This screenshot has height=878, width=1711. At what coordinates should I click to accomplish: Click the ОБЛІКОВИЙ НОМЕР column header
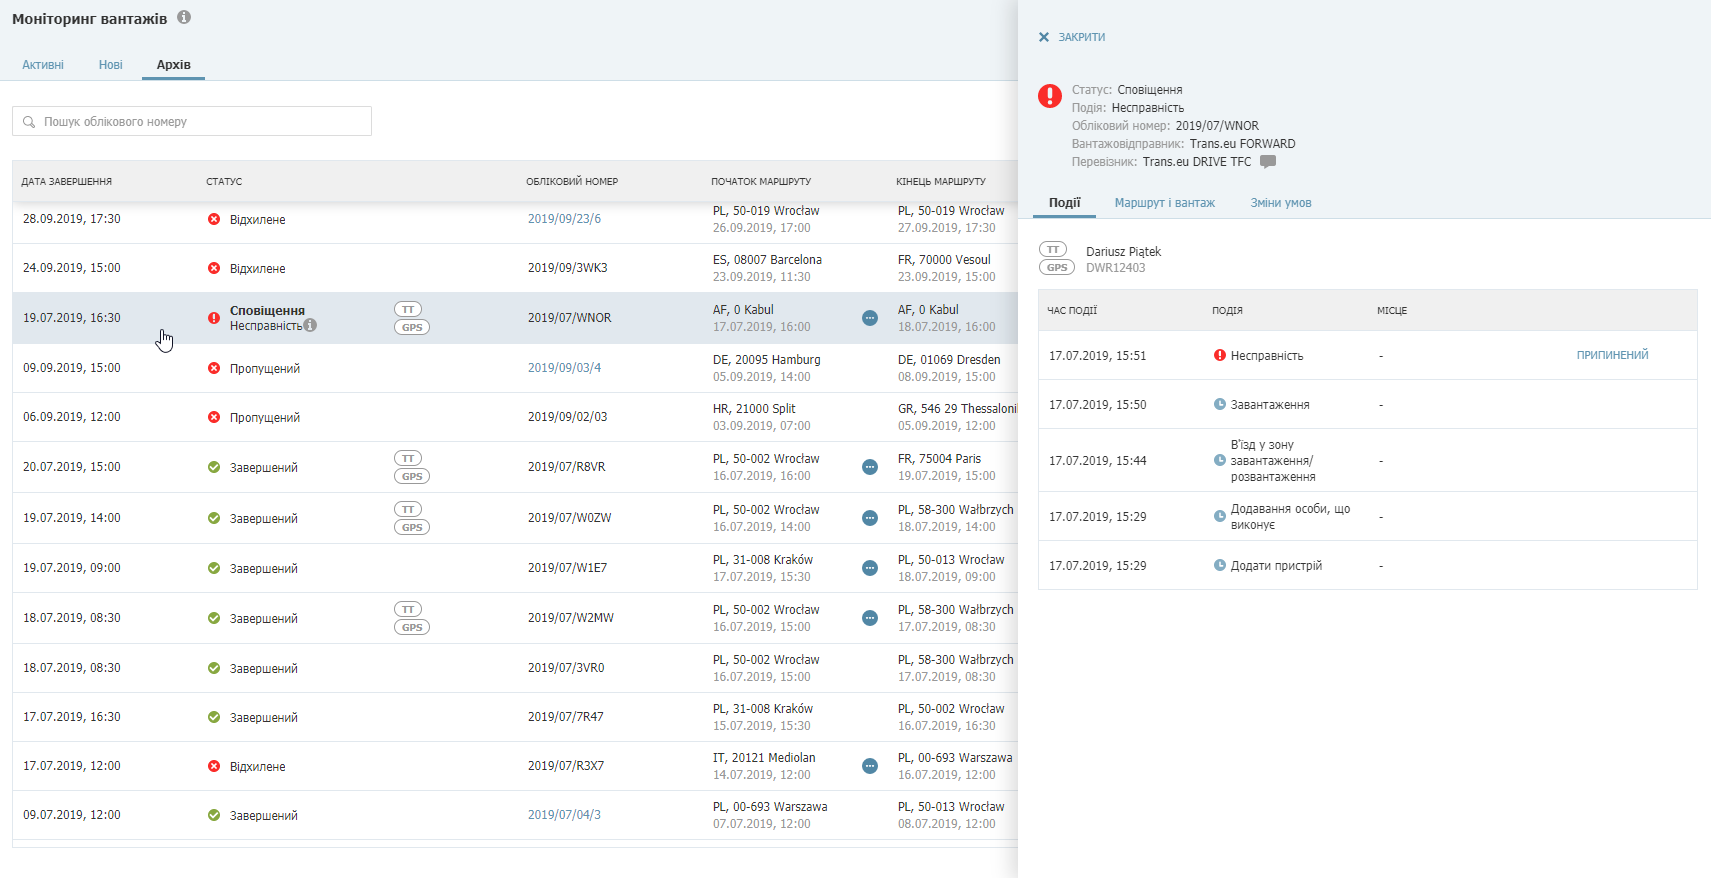click(572, 182)
